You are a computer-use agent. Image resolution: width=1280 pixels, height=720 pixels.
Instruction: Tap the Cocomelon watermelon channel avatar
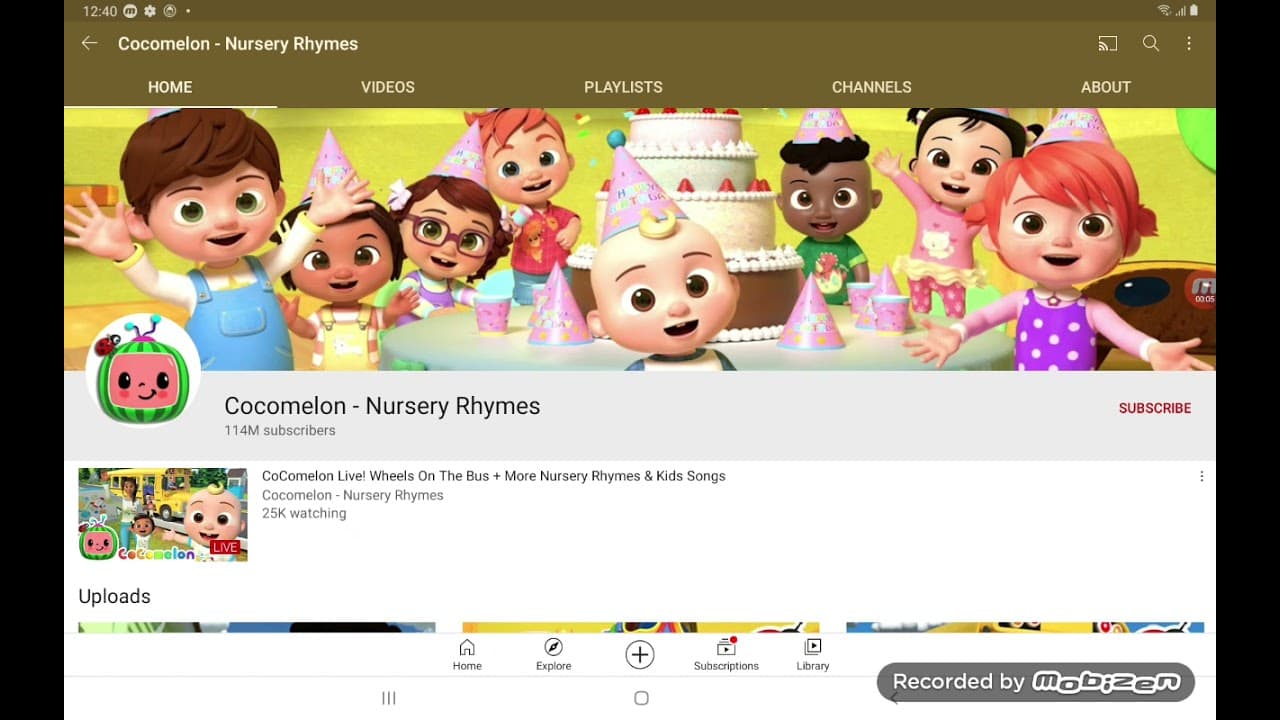(x=143, y=370)
